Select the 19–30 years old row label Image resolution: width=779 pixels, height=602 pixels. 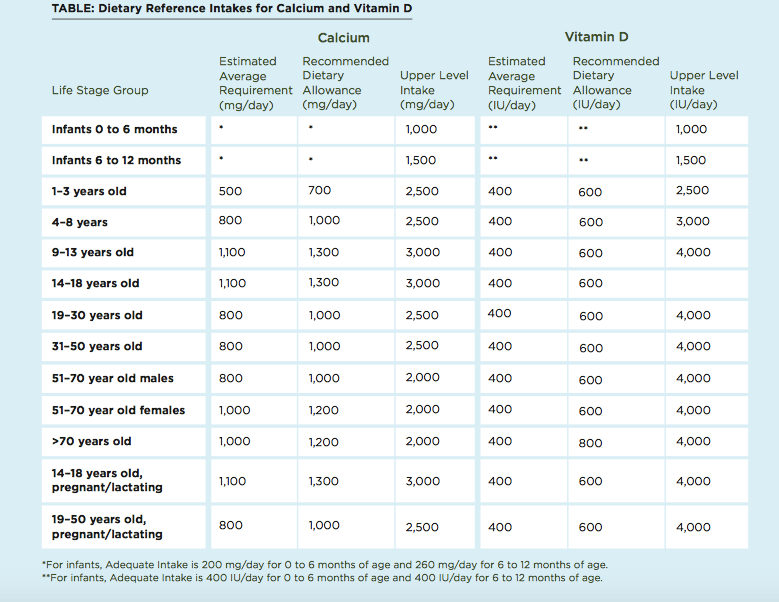[97, 315]
